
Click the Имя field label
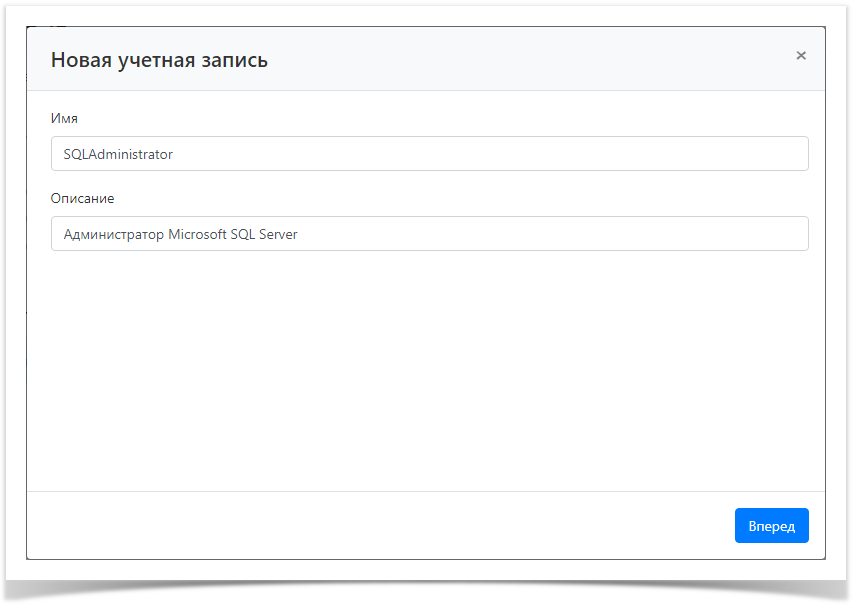63,118
